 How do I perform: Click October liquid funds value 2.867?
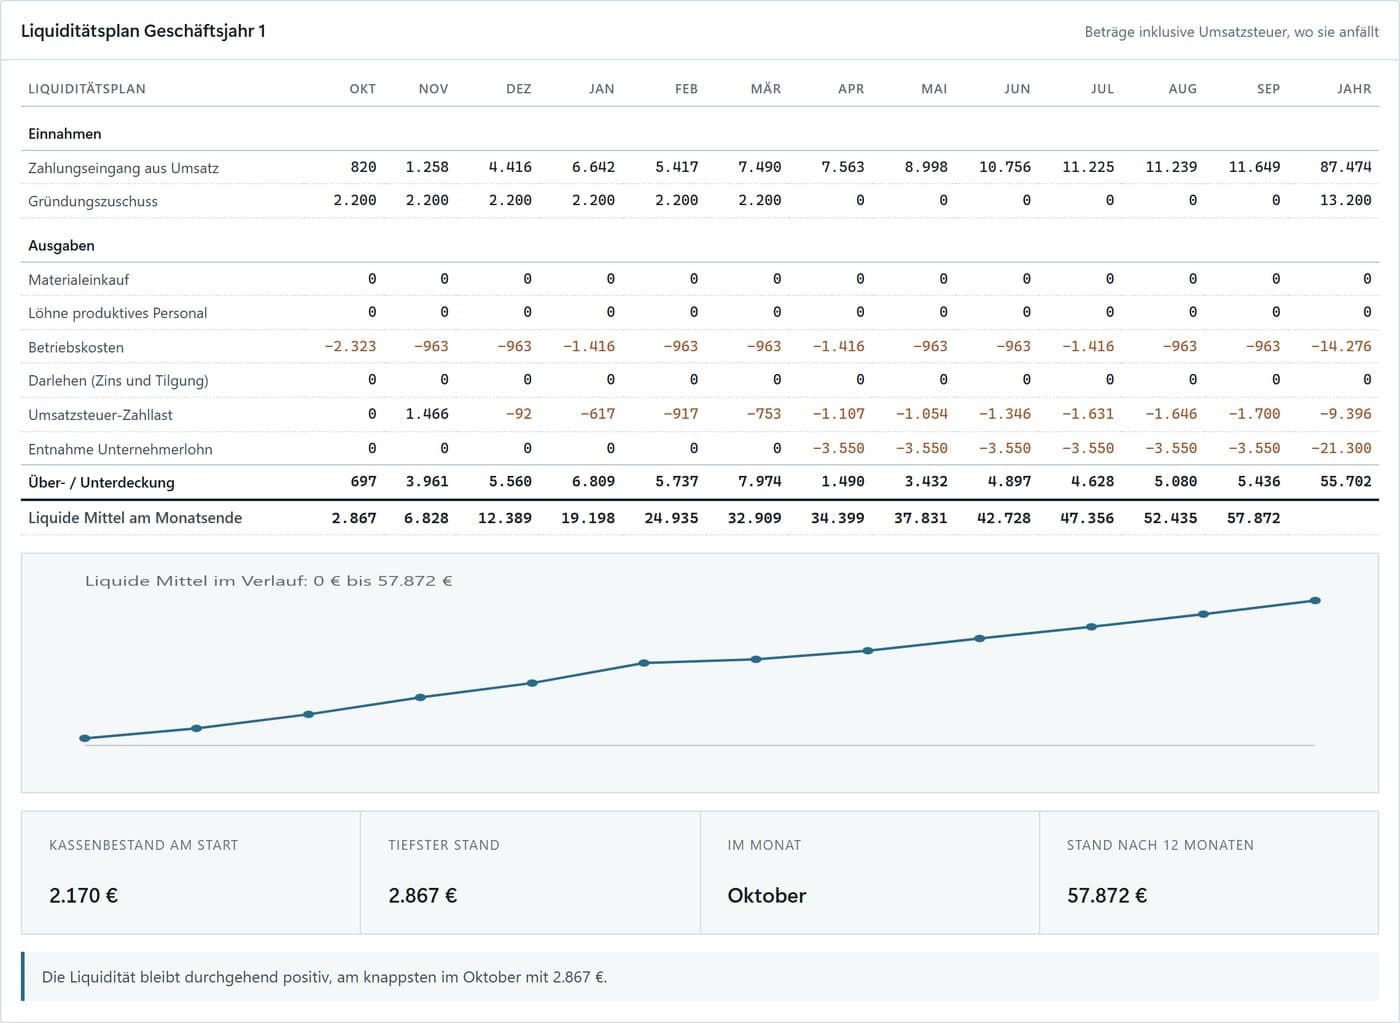pos(354,518)
